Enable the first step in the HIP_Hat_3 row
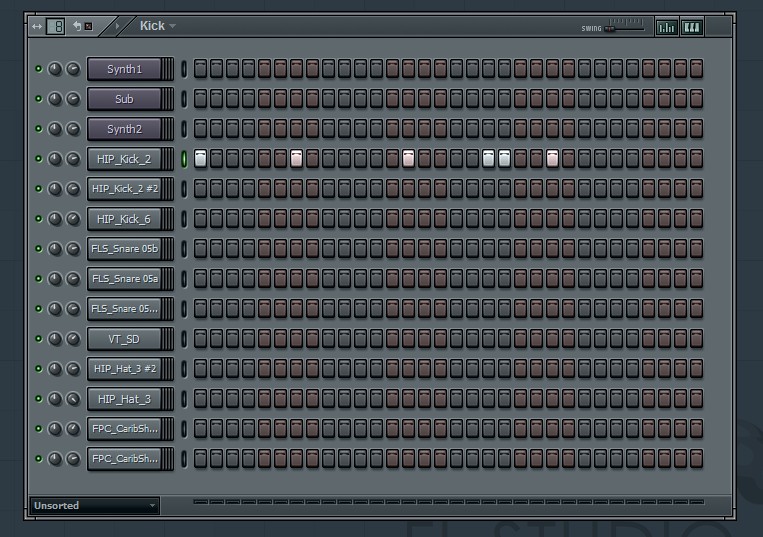 click(x=200, y=399)
